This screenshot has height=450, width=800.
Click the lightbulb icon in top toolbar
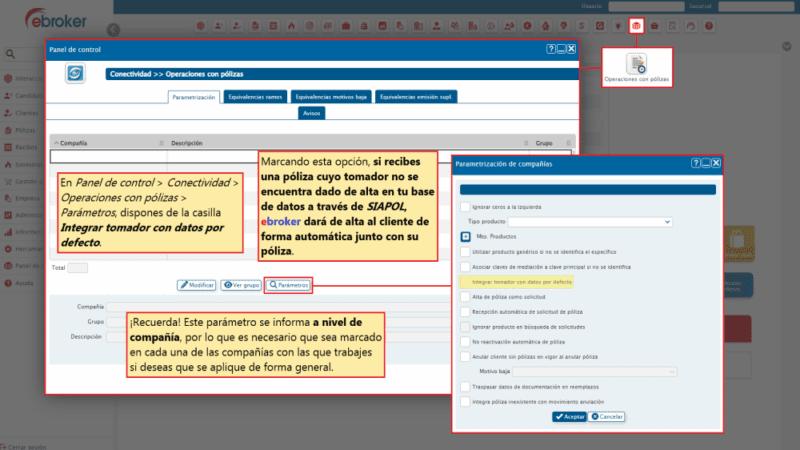(x=618, y=26)
